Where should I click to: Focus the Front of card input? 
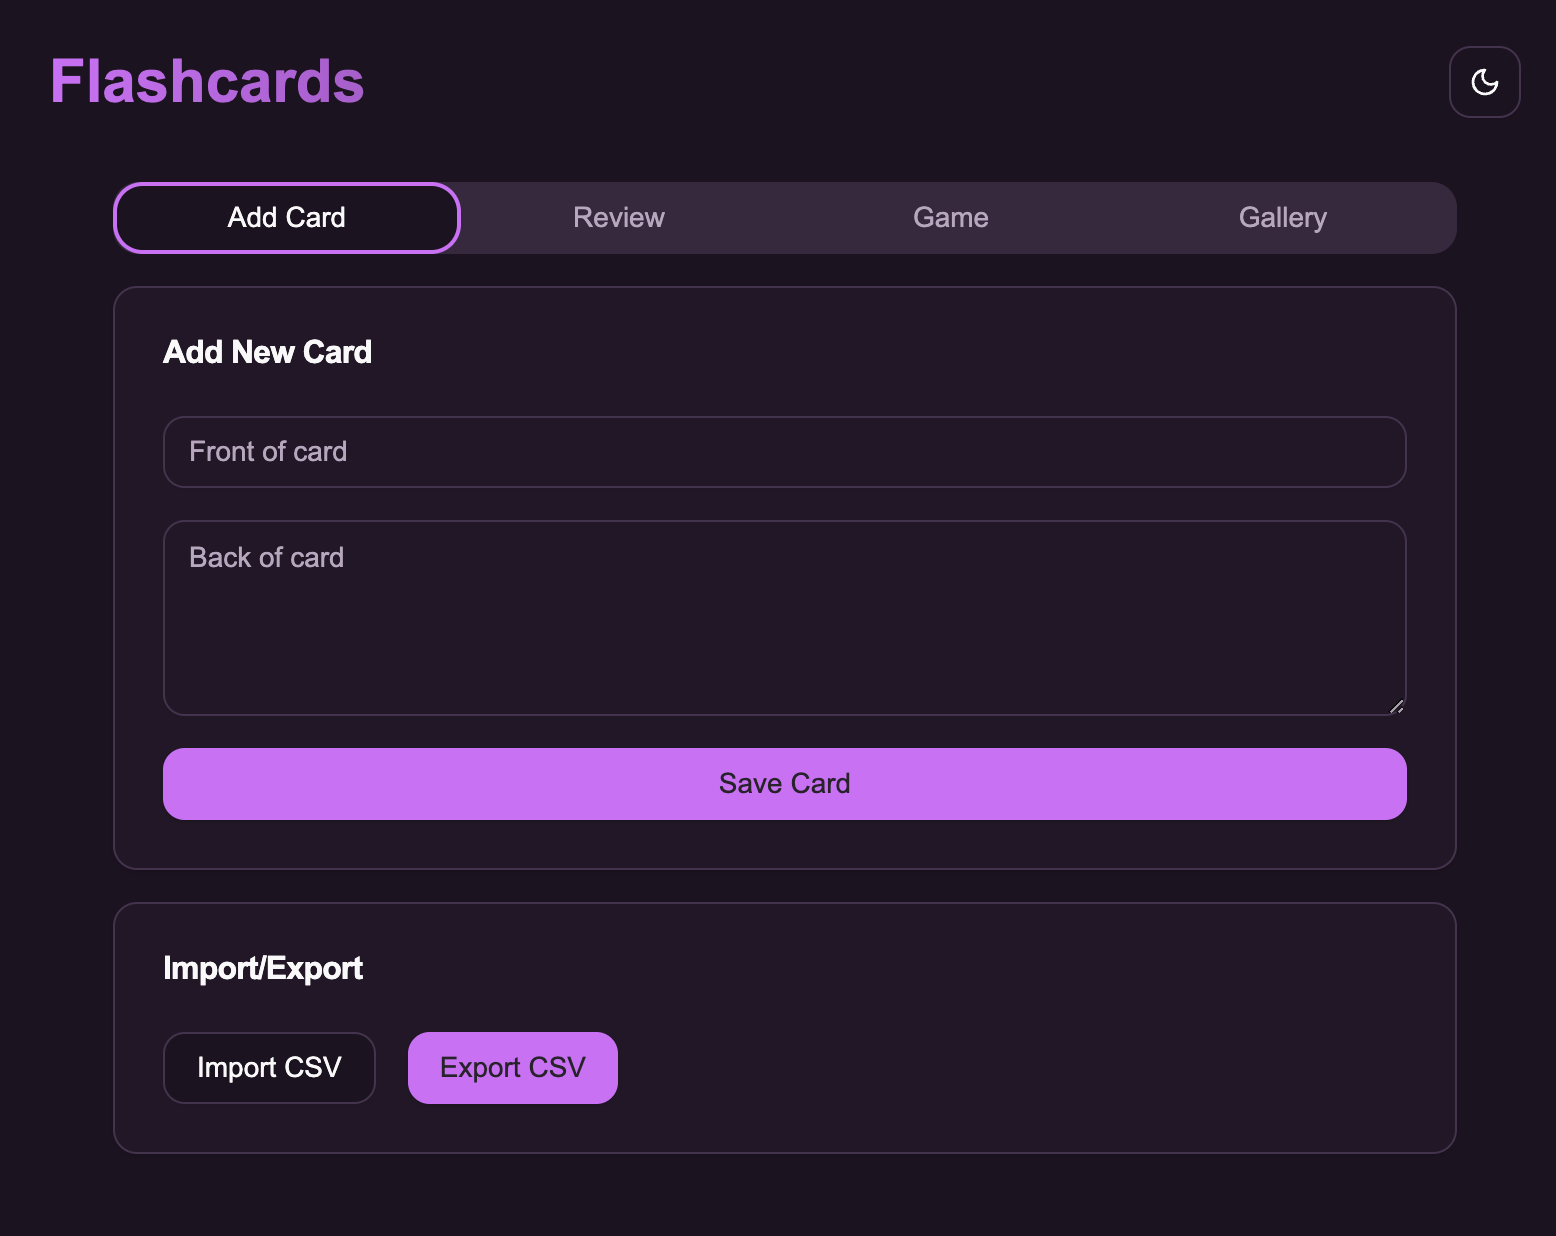coord(784,452)
